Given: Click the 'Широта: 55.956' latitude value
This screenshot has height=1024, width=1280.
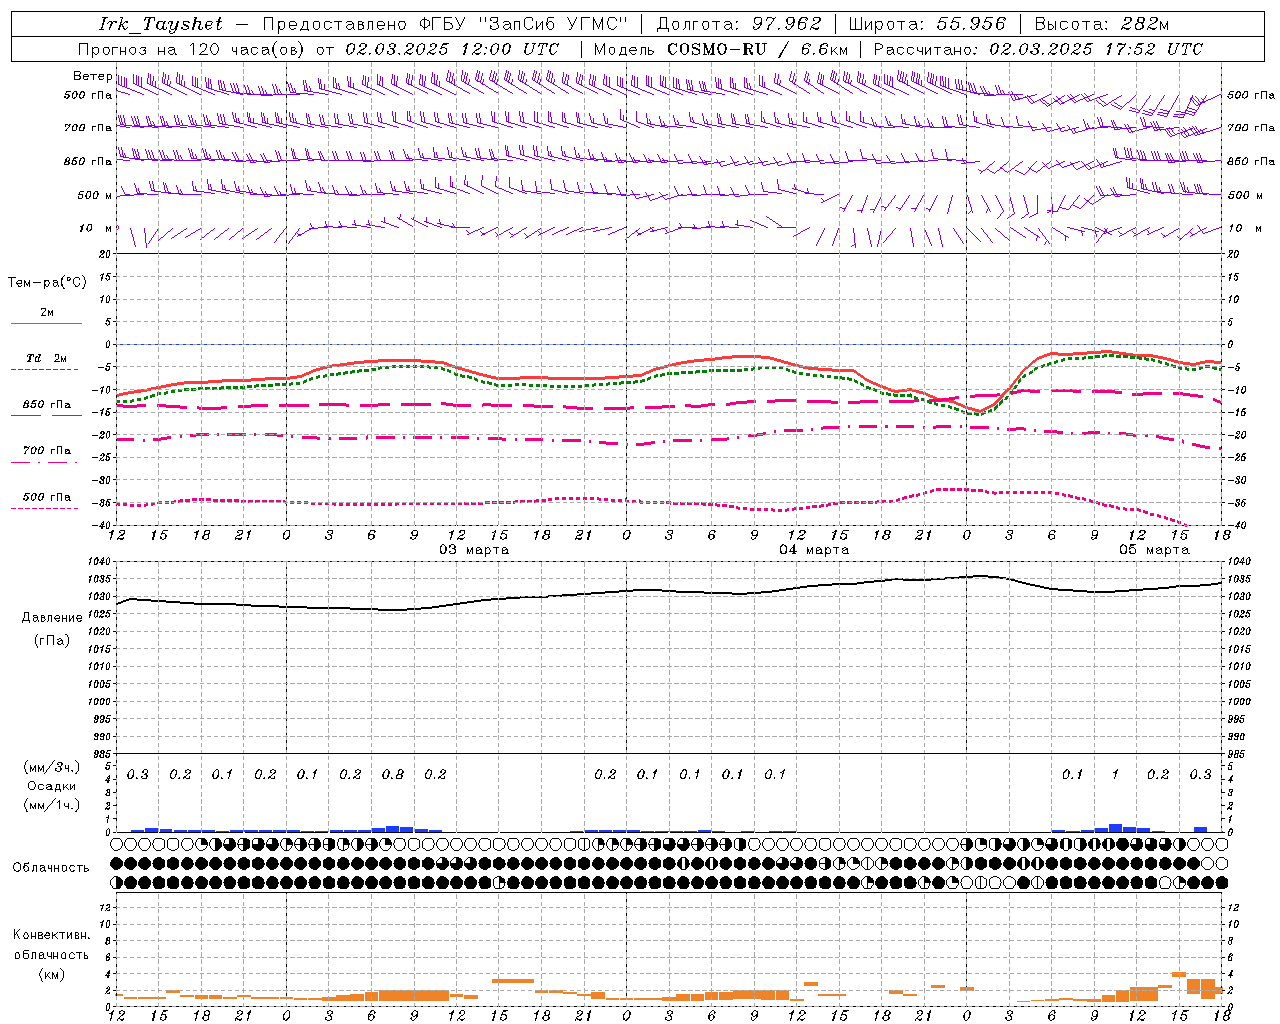Looking at the screenshot, I should pyautogui.click(x=927, y=24).
